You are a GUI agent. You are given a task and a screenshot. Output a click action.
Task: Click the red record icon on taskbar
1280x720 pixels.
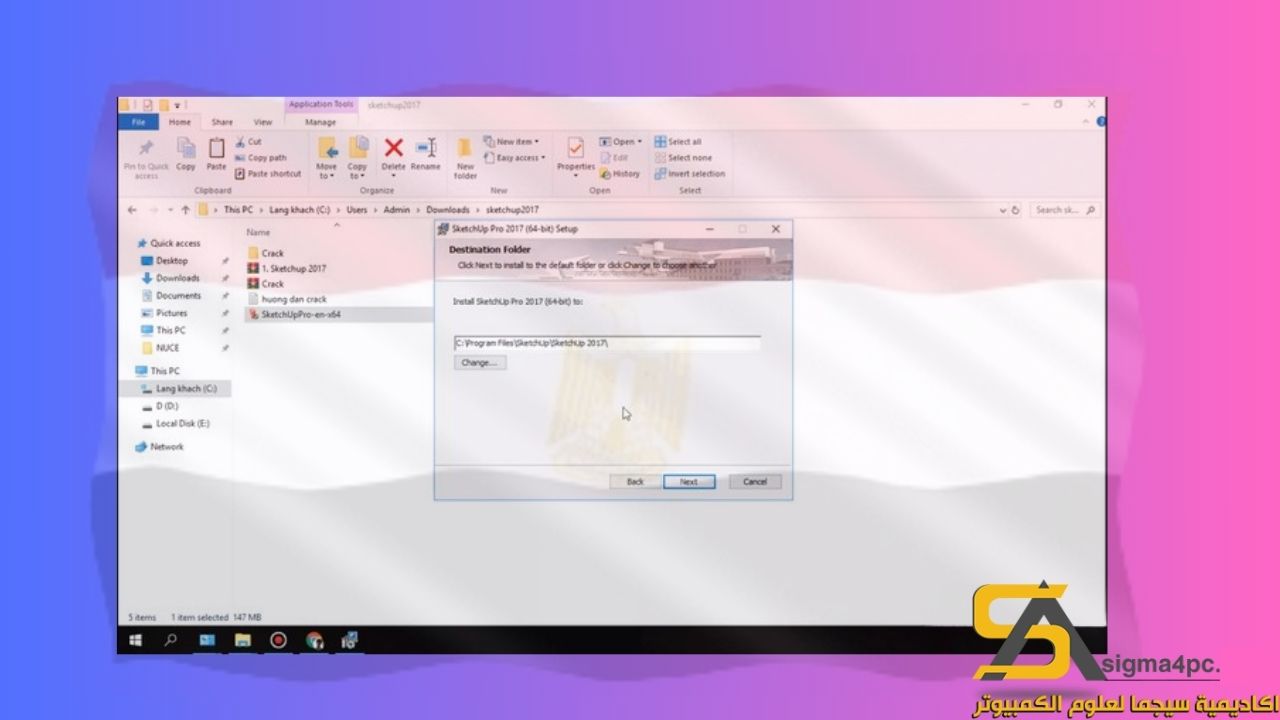coord(278,640)
